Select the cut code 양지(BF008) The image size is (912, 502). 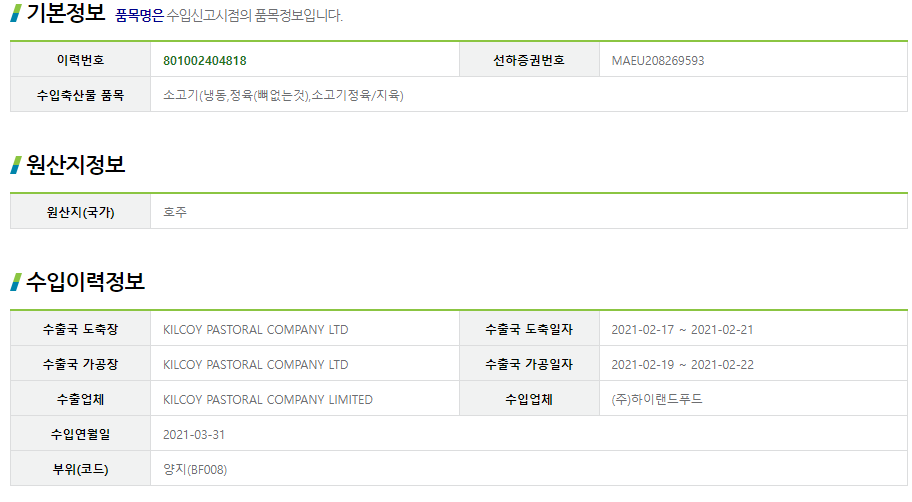195,469
